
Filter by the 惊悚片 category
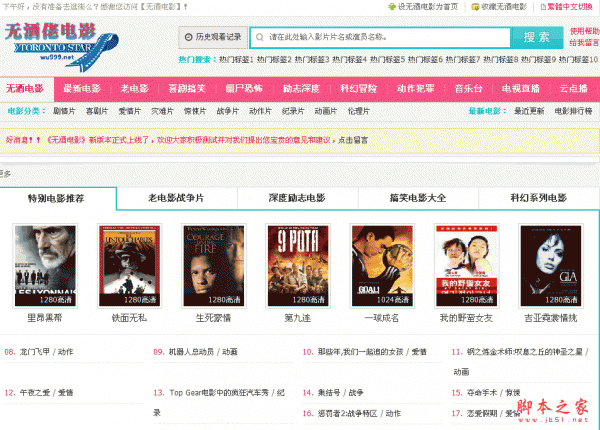(x=195, y=111)
